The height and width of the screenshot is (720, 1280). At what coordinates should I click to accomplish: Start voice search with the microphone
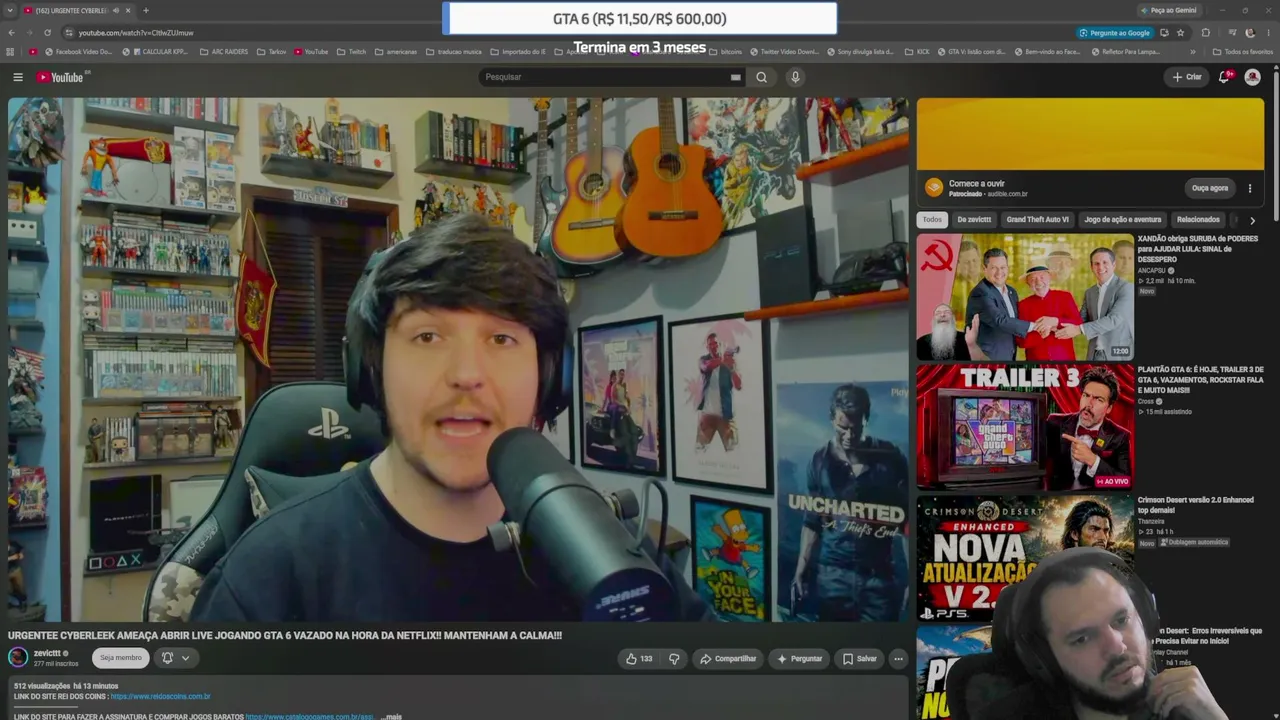tap(795, 77)
